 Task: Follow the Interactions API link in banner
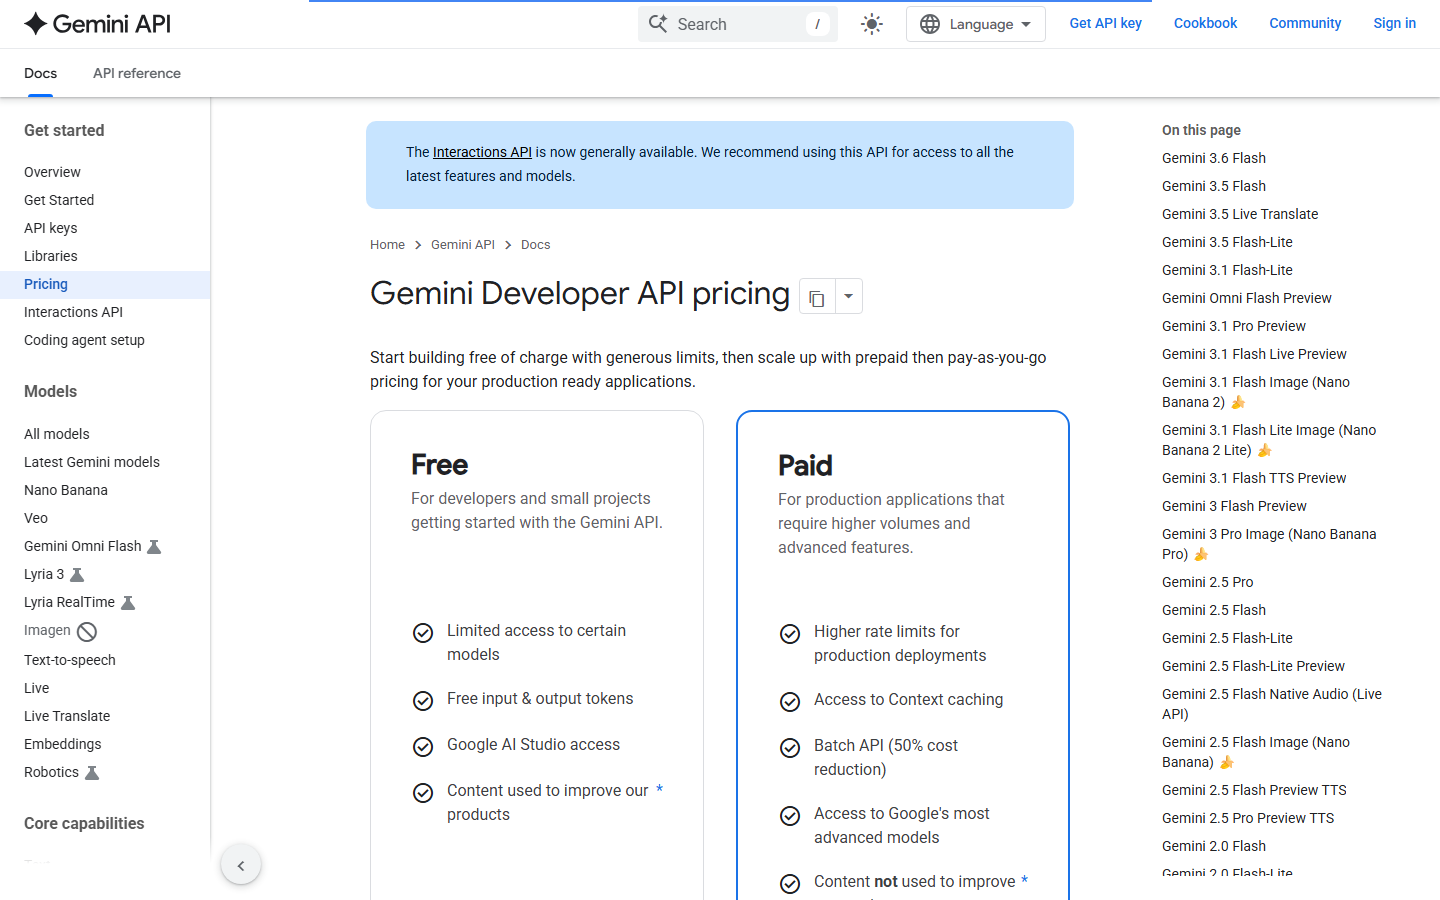[482, 152]
